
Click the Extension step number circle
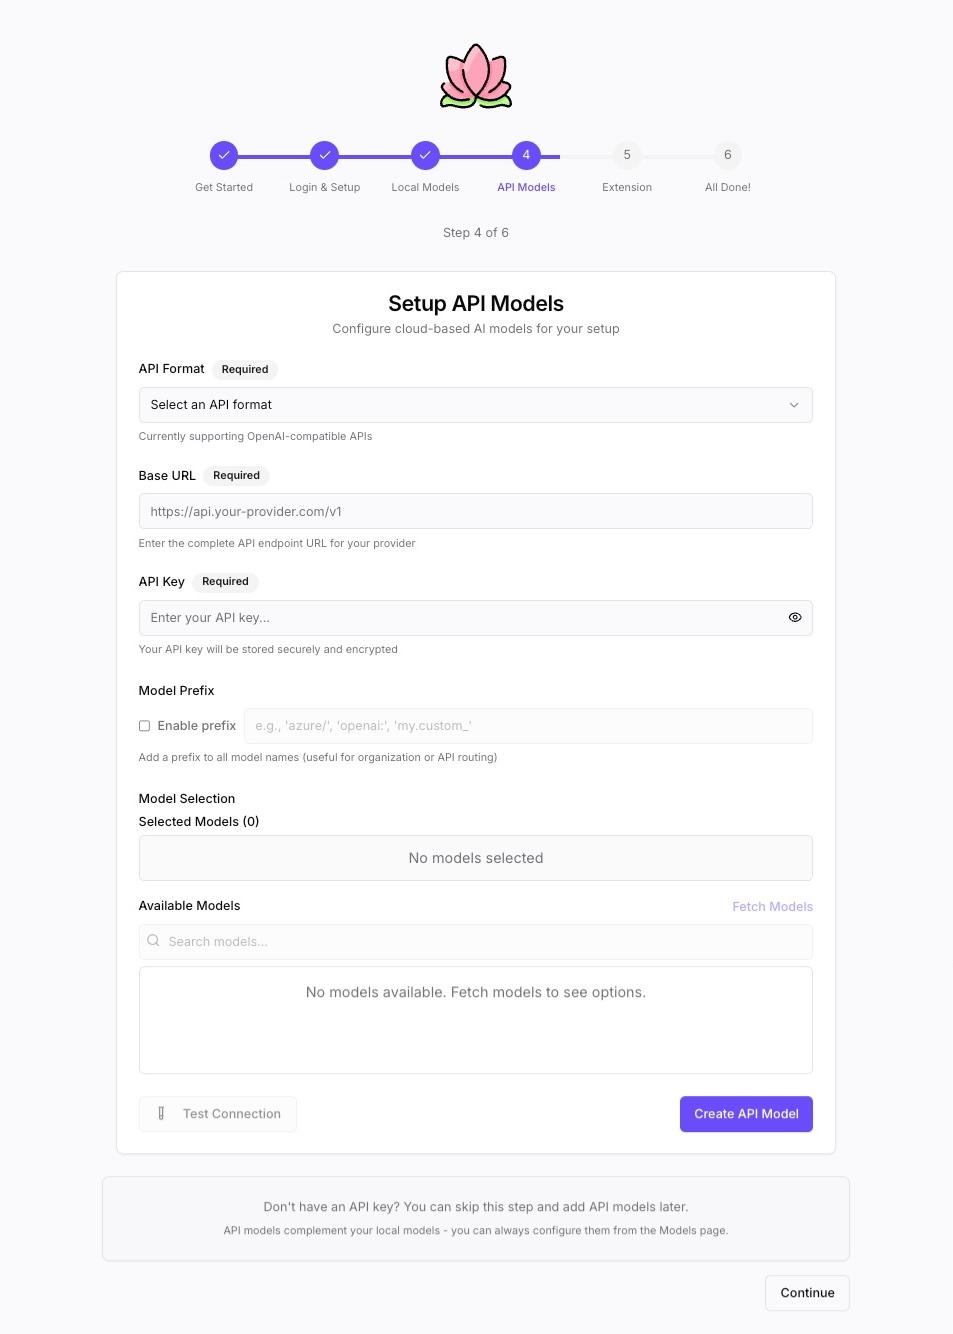627,155
